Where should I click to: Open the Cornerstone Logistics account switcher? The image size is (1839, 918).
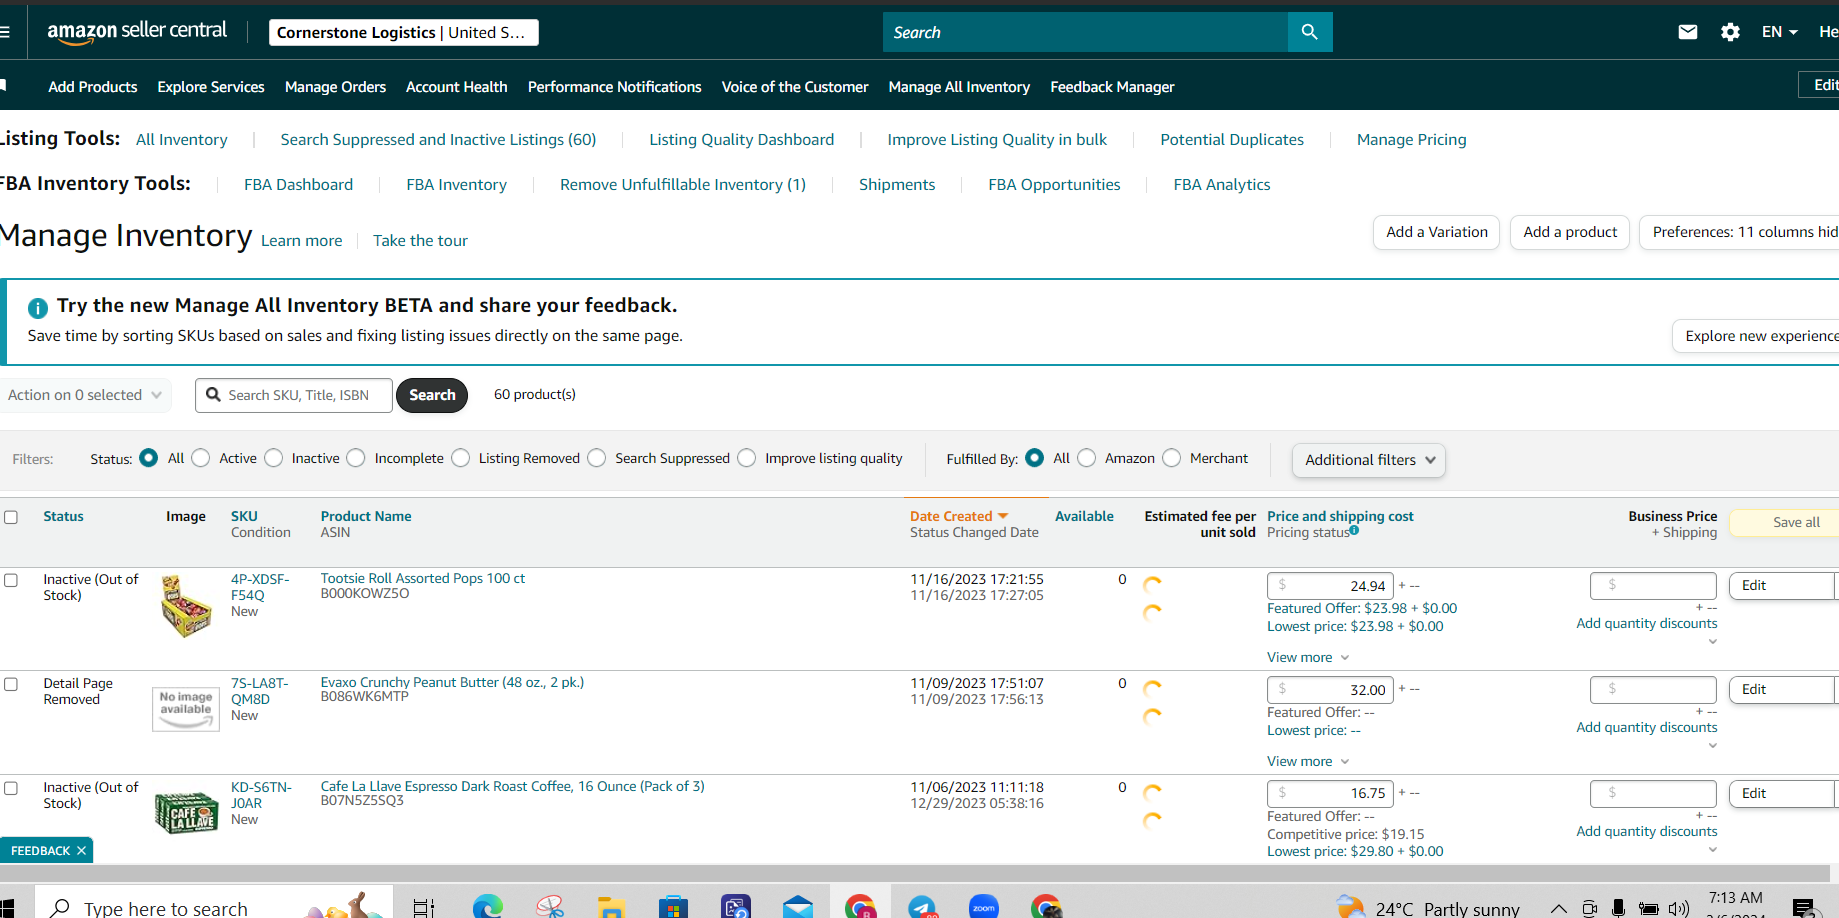404,33
